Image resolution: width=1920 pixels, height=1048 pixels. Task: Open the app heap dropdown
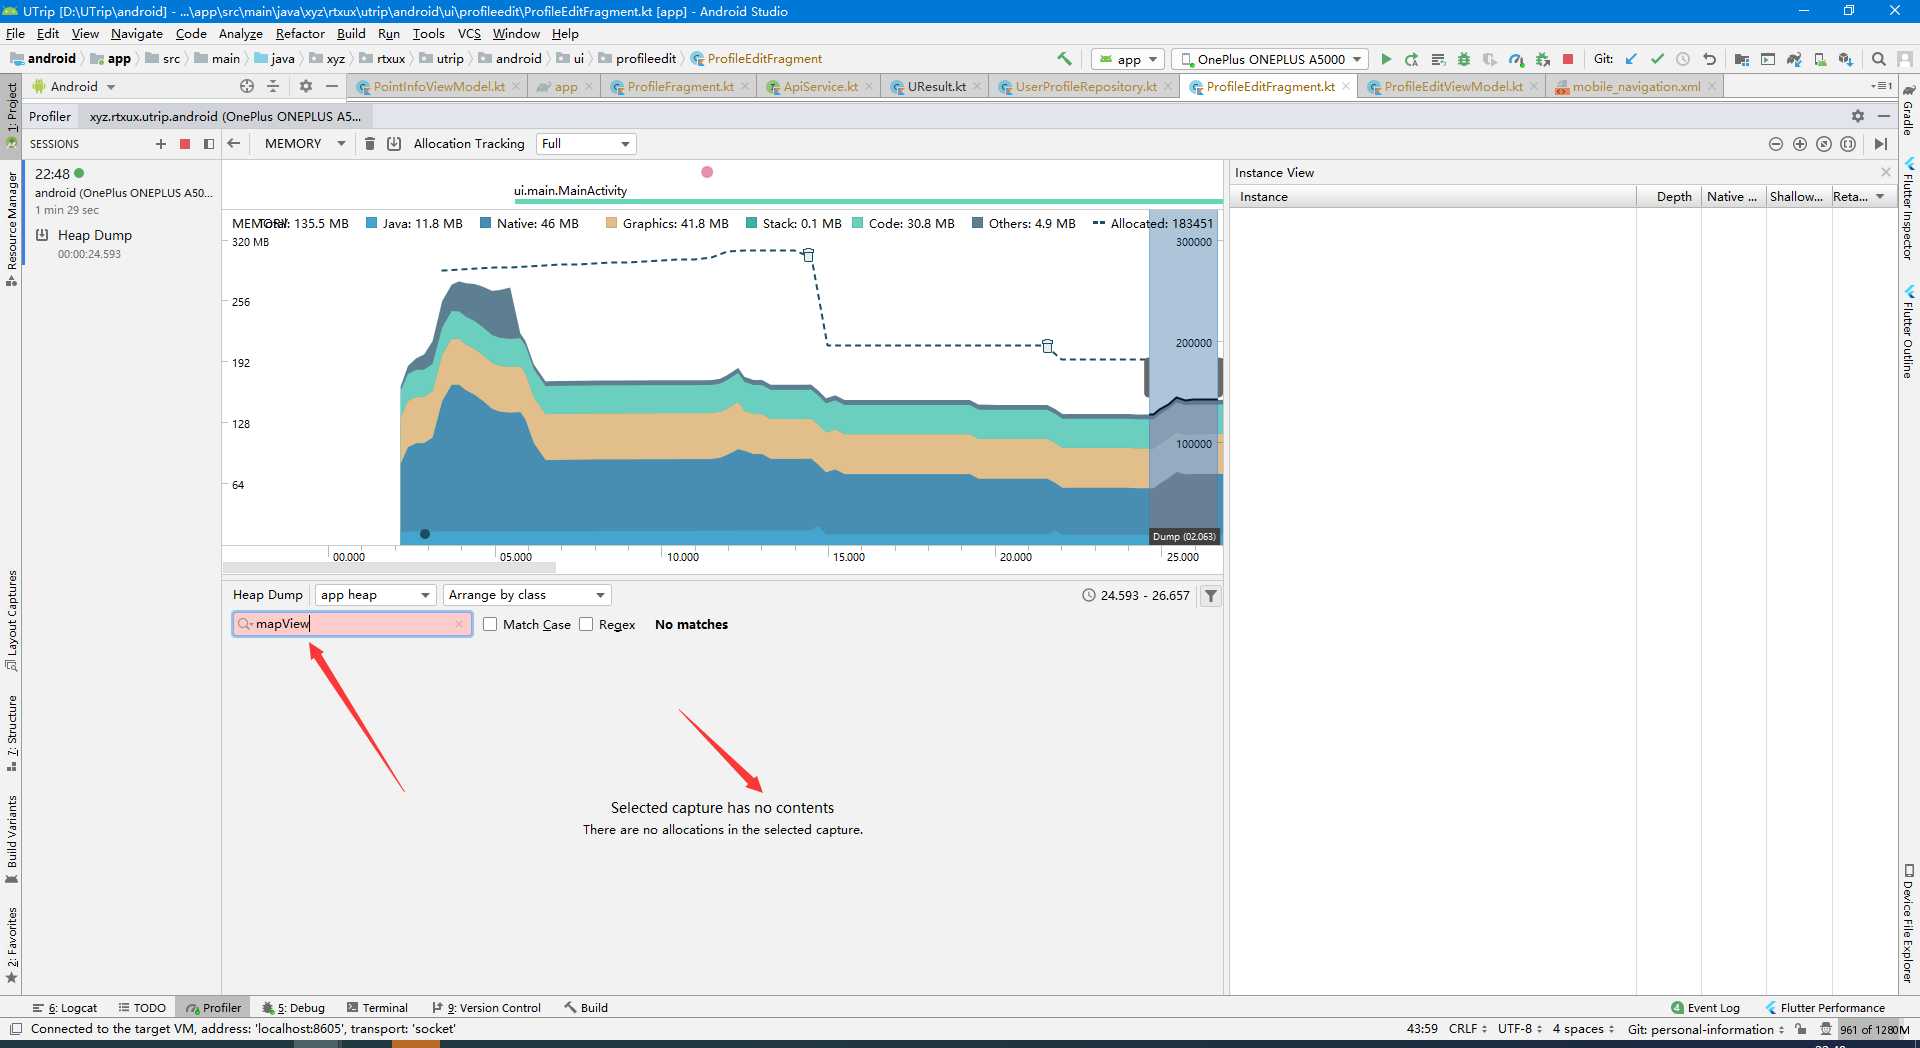point(376,595)
